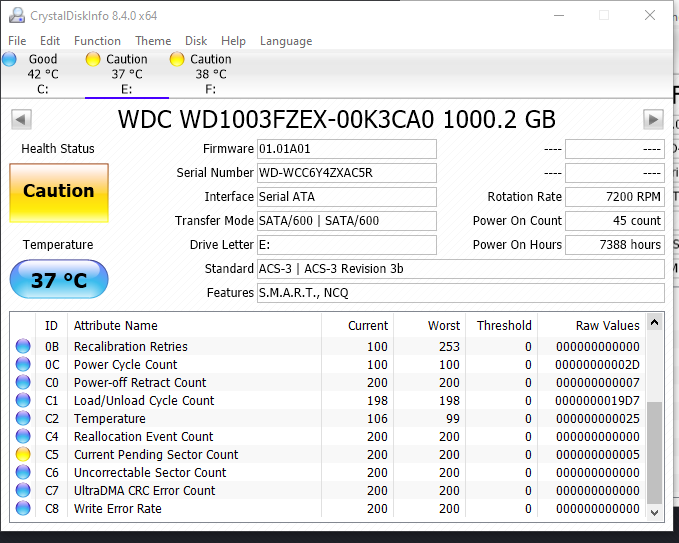Click the Power On Count value 45 count

614,221
